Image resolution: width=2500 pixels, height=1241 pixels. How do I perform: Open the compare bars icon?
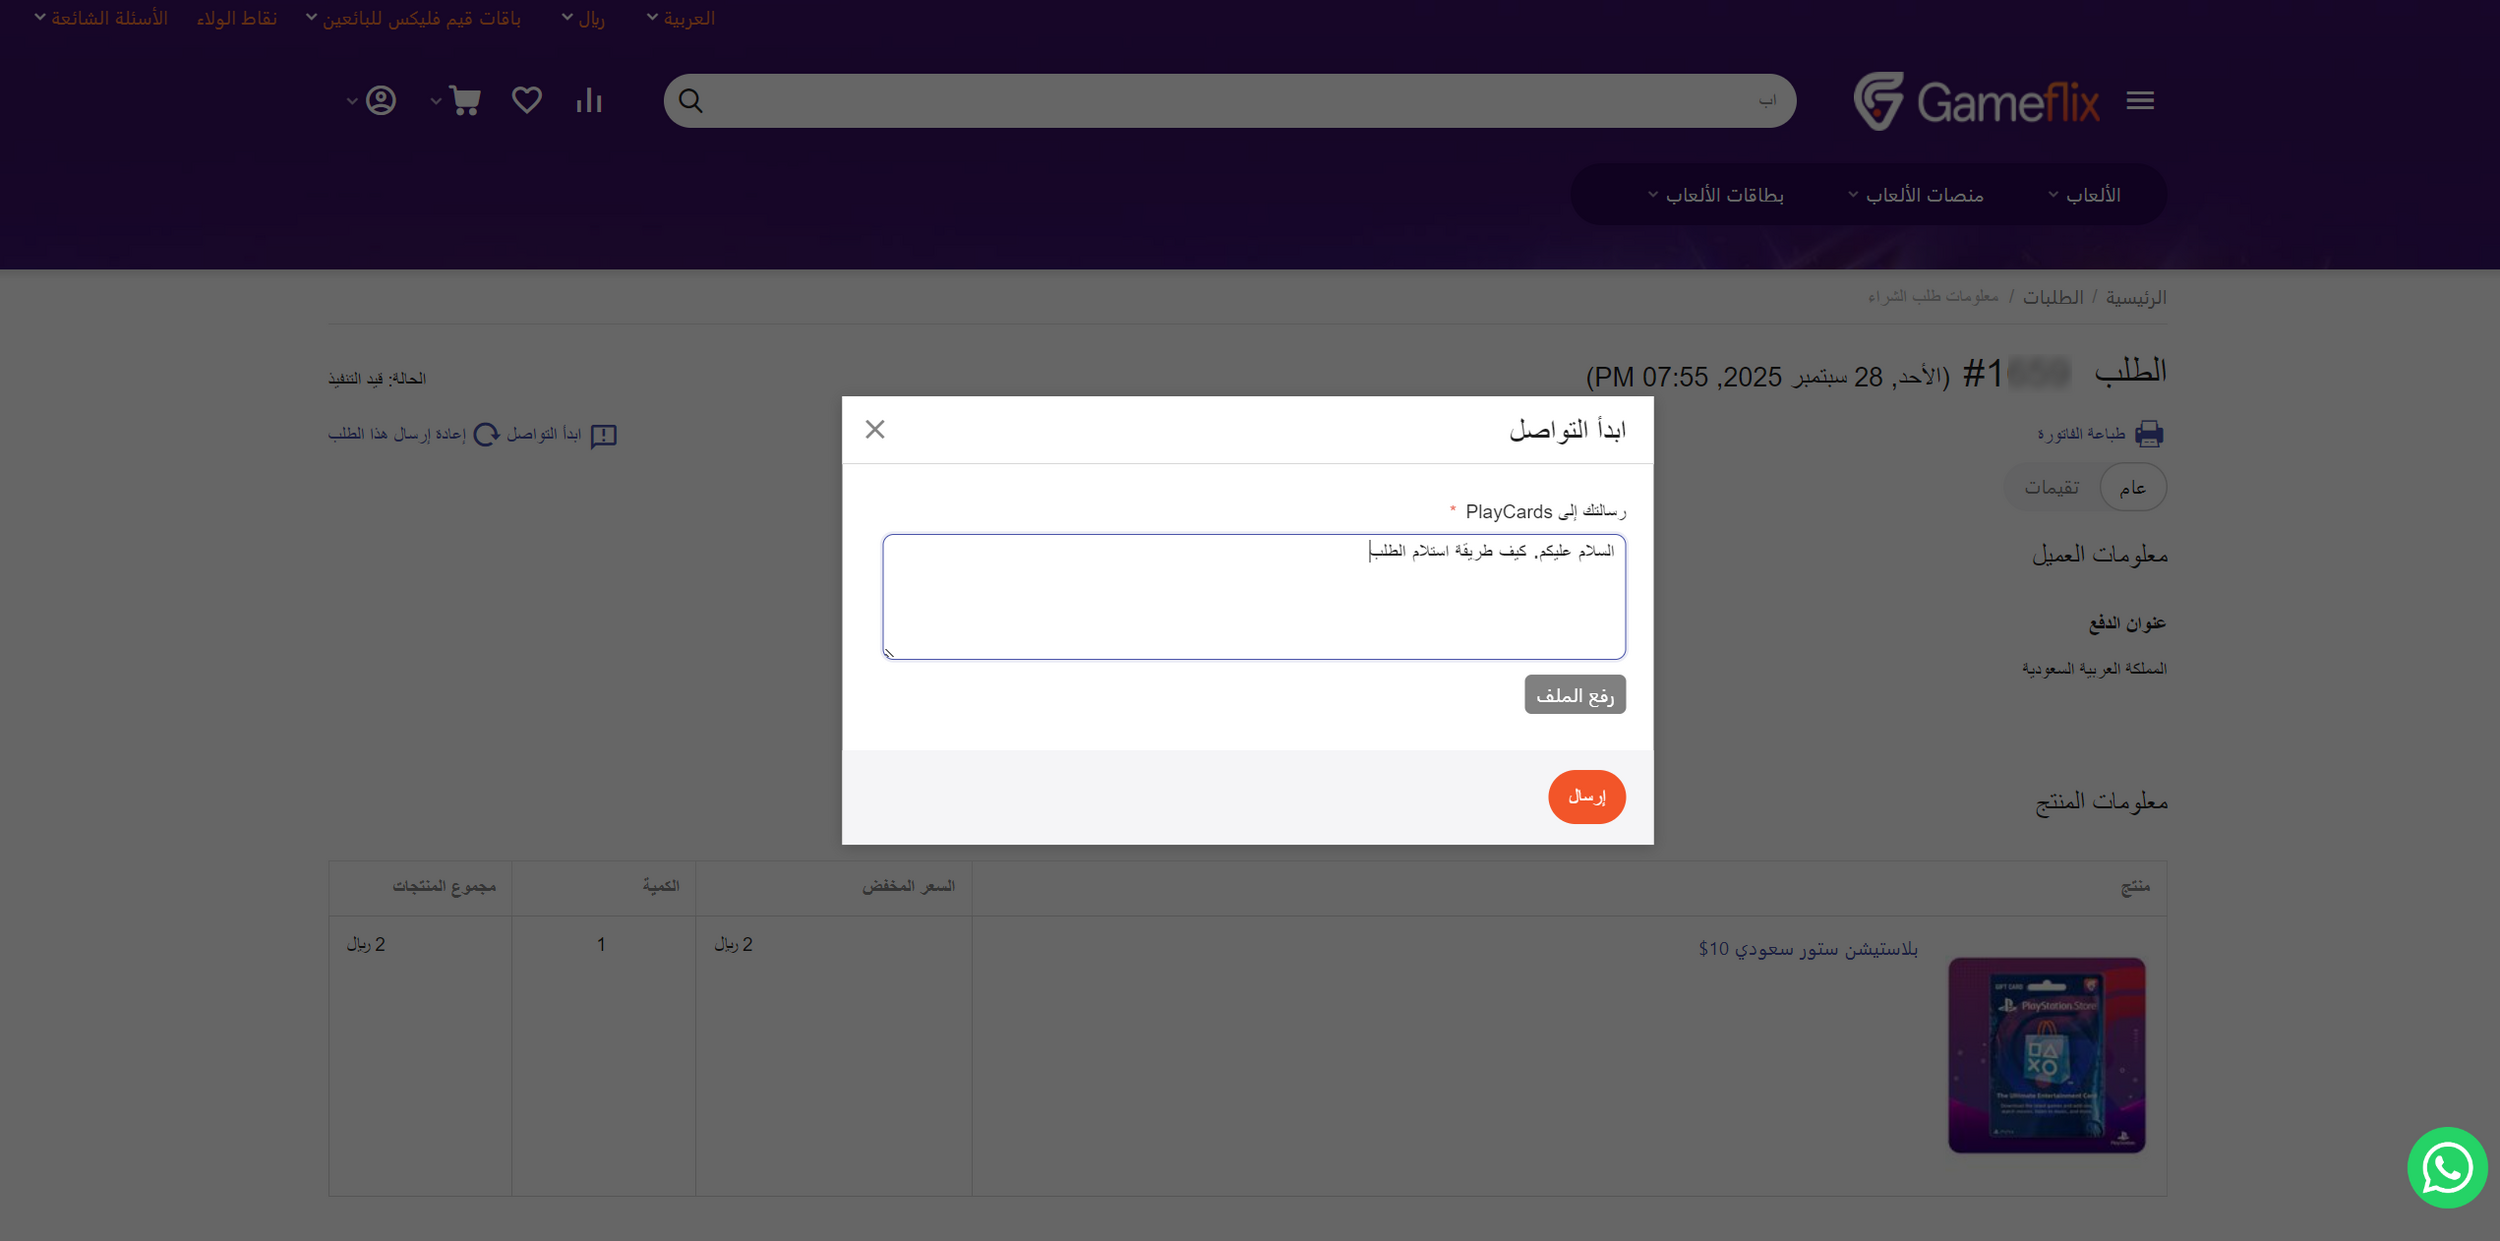[589, 100]
